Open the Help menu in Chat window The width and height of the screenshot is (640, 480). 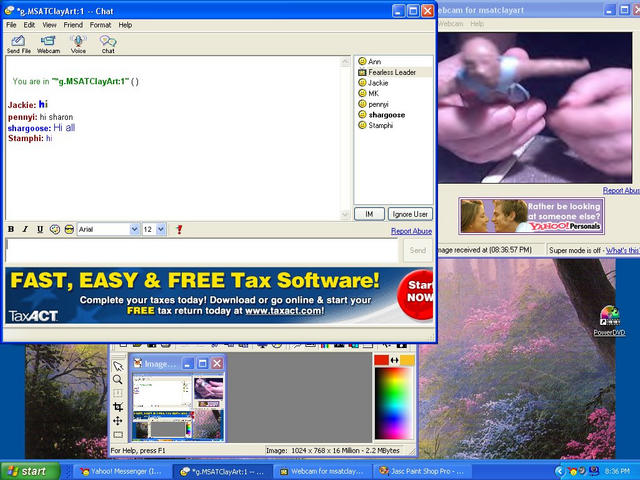(125, 25)
